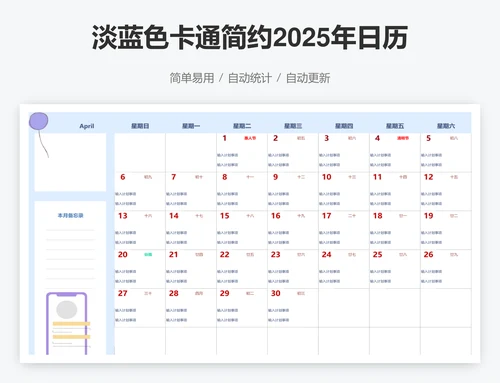
Task: Select date number 11 in the calendar
Action: (x=377, y=177)
